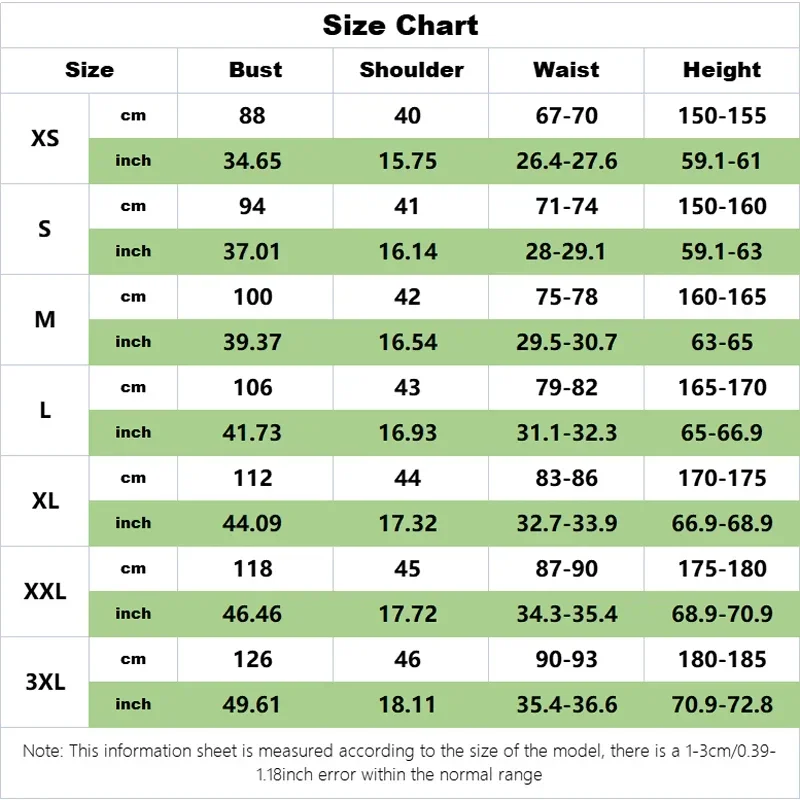Click 3XL height inch value 70.9-72.8
The width and height of the screenshot is (800, 800).
click(x=722, y=705)
